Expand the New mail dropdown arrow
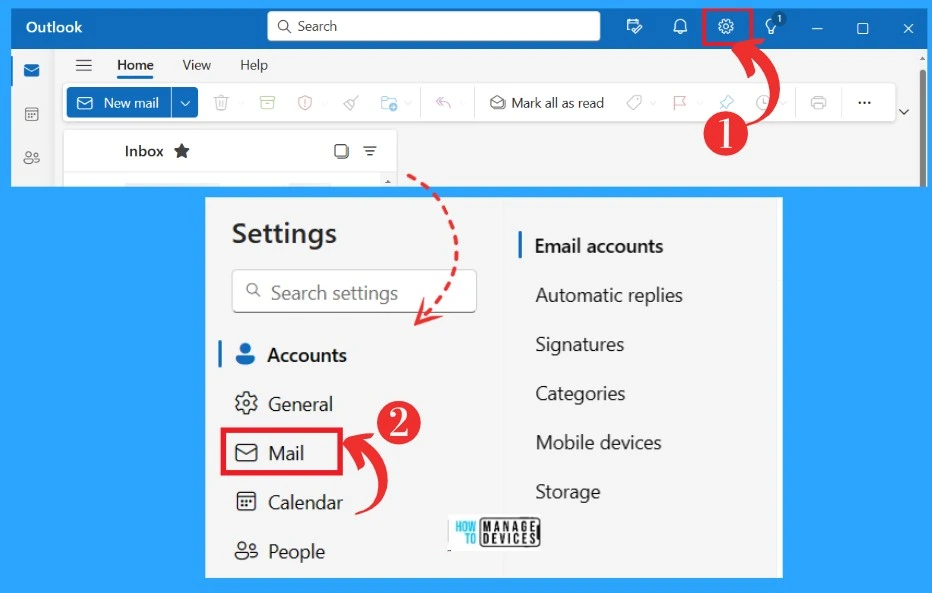The height and width of the screenshot is (593, 932). [185, 103]
